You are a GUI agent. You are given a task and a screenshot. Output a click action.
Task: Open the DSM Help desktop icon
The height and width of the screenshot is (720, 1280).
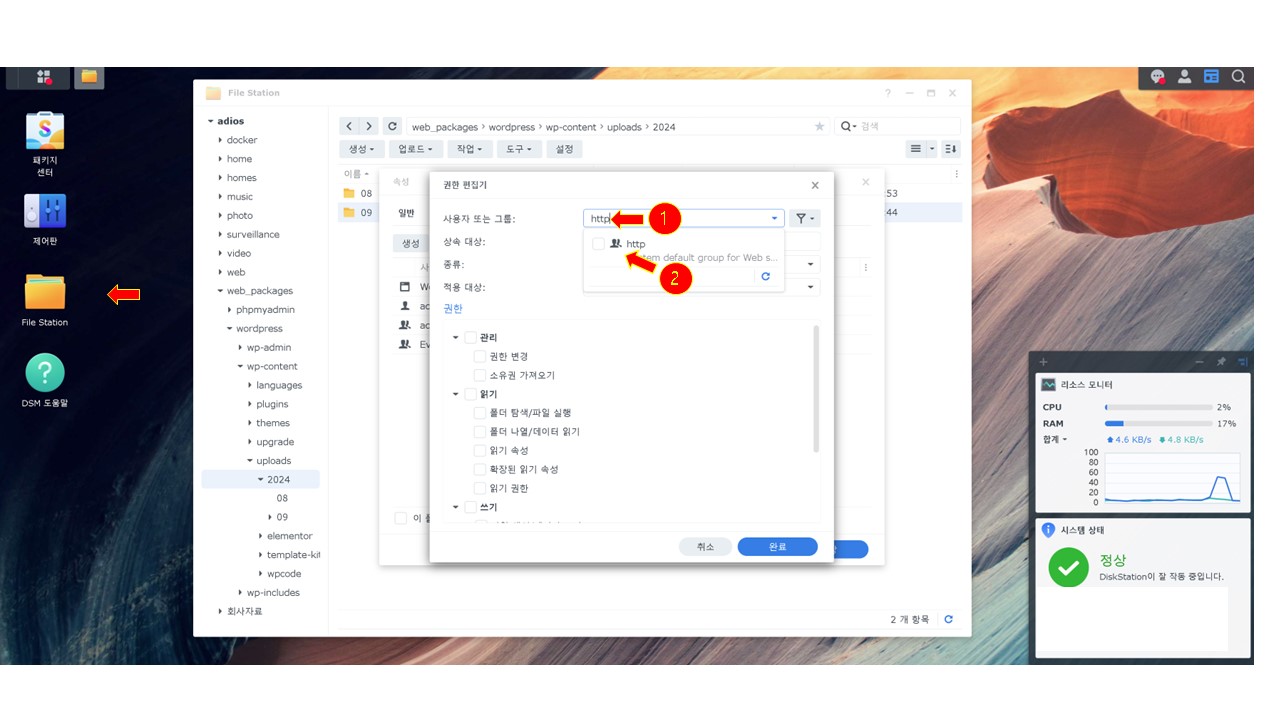(x=45, y=373)
